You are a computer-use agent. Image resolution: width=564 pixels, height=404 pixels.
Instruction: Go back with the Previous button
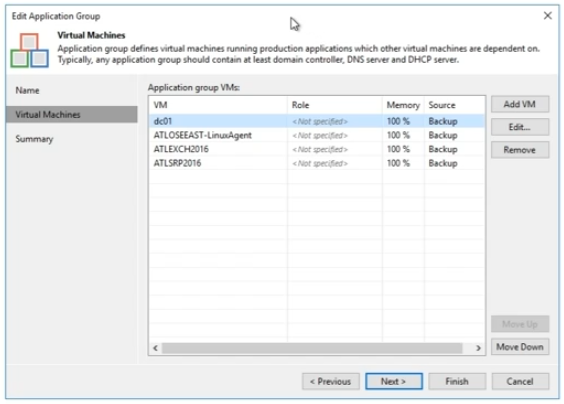(x=331, y=381)
